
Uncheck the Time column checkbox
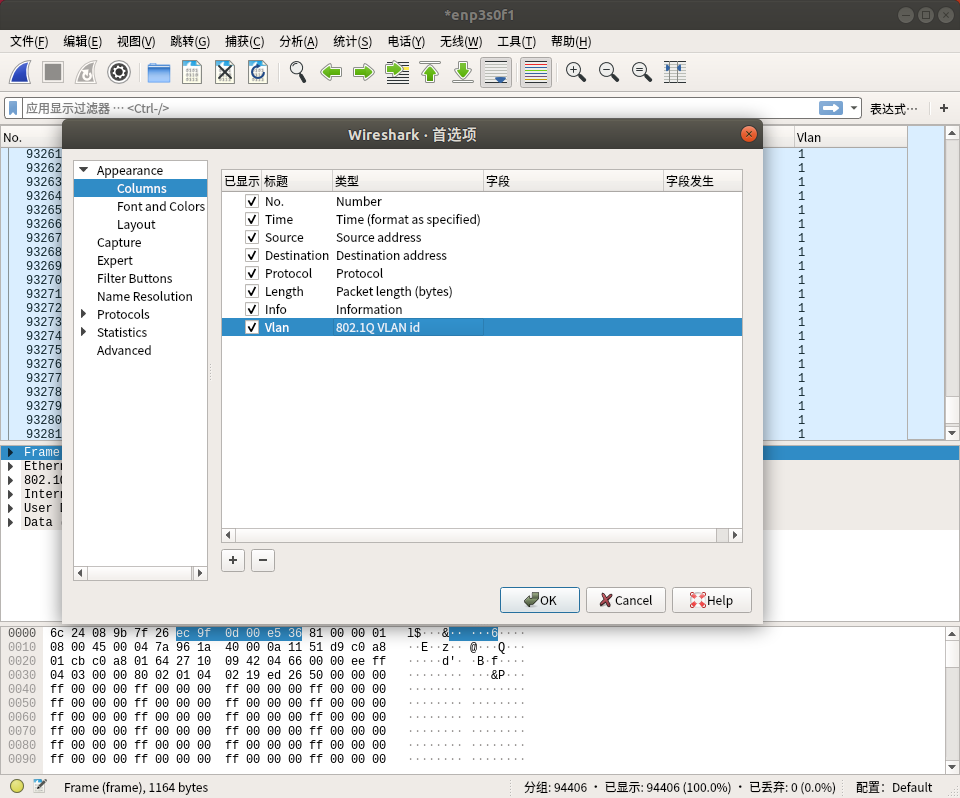tap(252, 219)
